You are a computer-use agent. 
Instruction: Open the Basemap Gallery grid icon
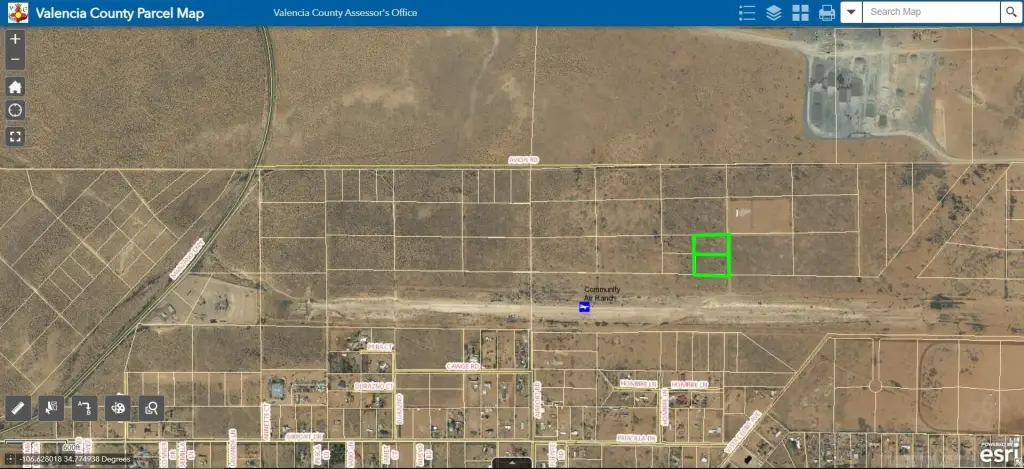800,13
